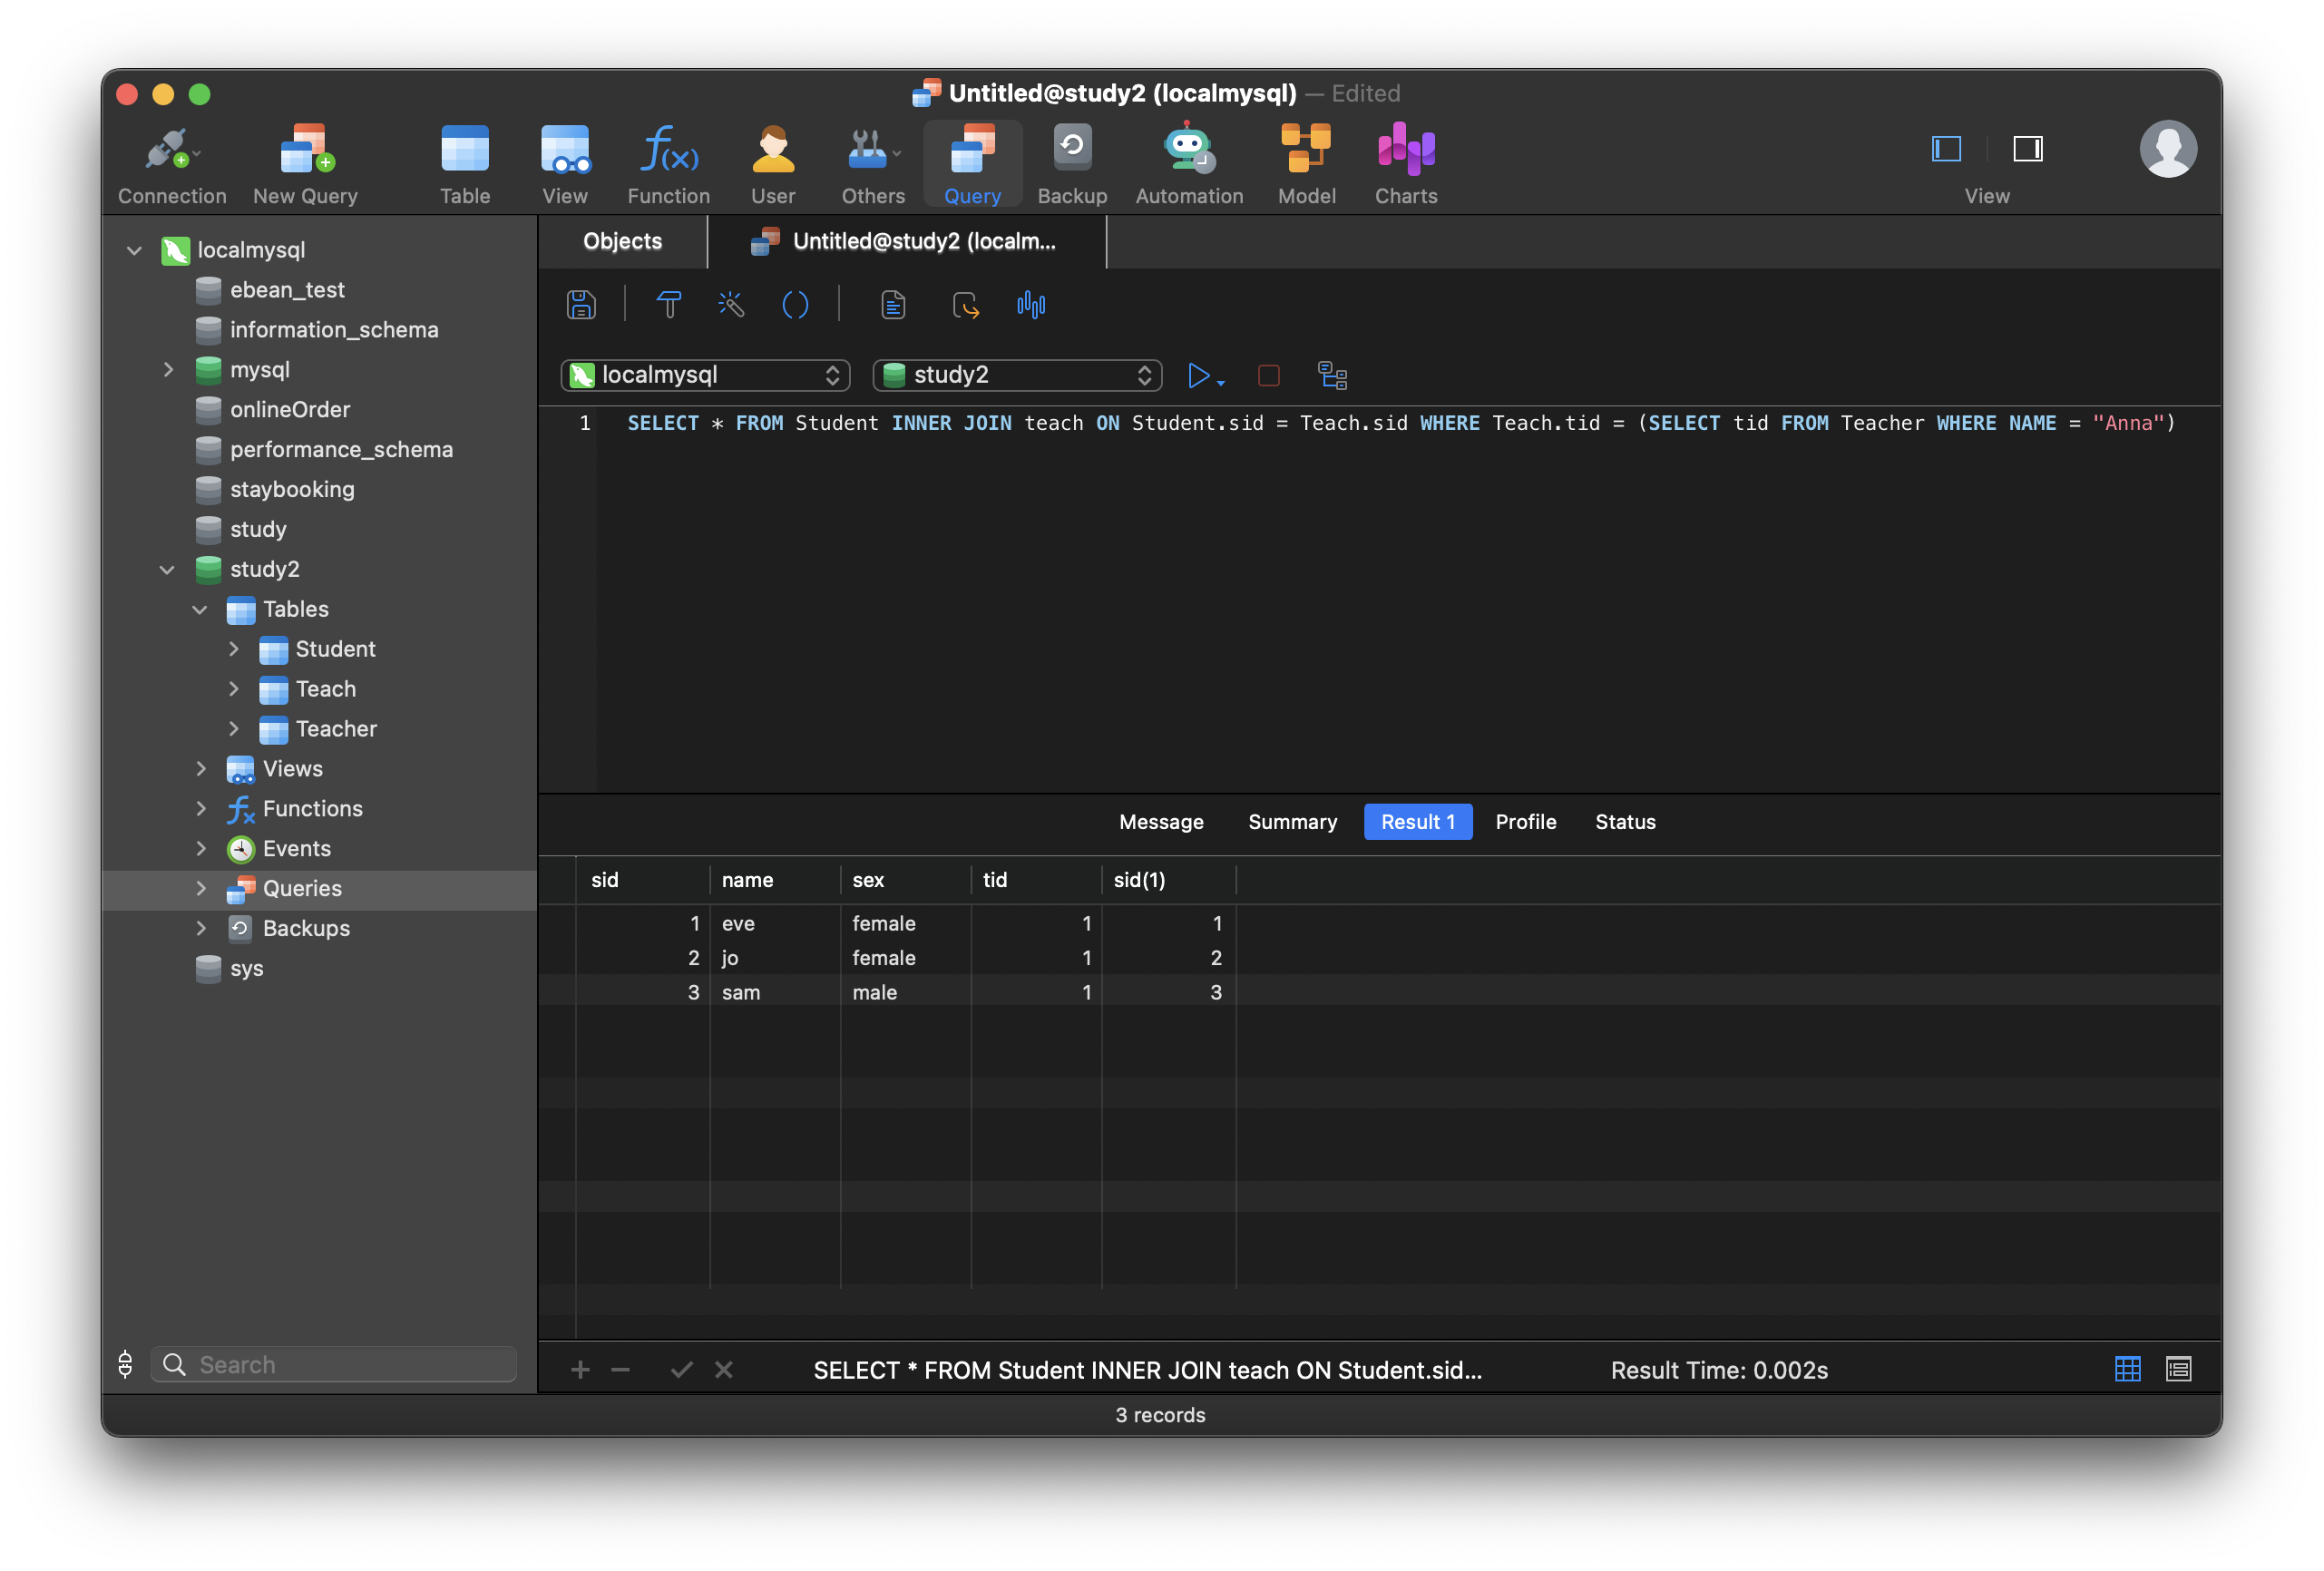This screenshot has width=2324, height=1571.
Task: Click the stop query button
Action: tap(1268, 376)
